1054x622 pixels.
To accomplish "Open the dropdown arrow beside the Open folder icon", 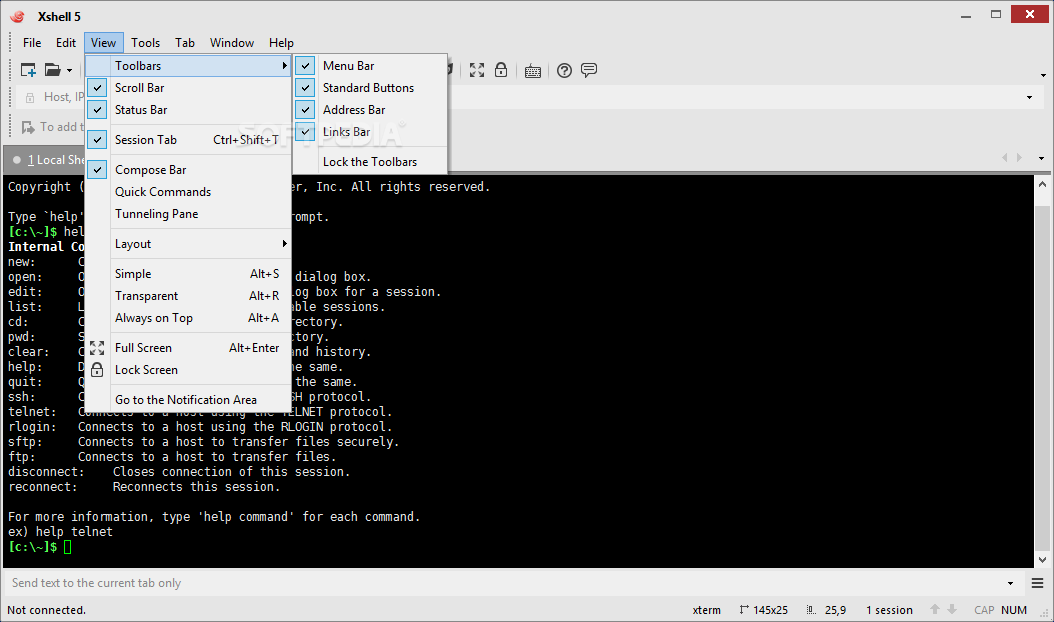I will coord(69,71).
